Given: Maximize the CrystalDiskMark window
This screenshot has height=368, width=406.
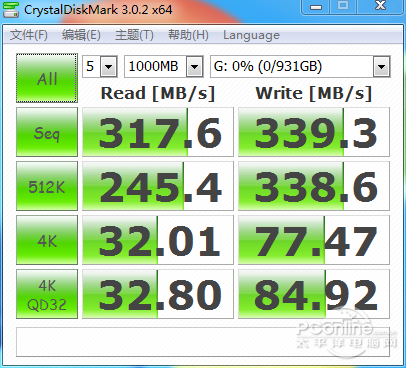Looking at the screenshot, I should click(343, 7).
